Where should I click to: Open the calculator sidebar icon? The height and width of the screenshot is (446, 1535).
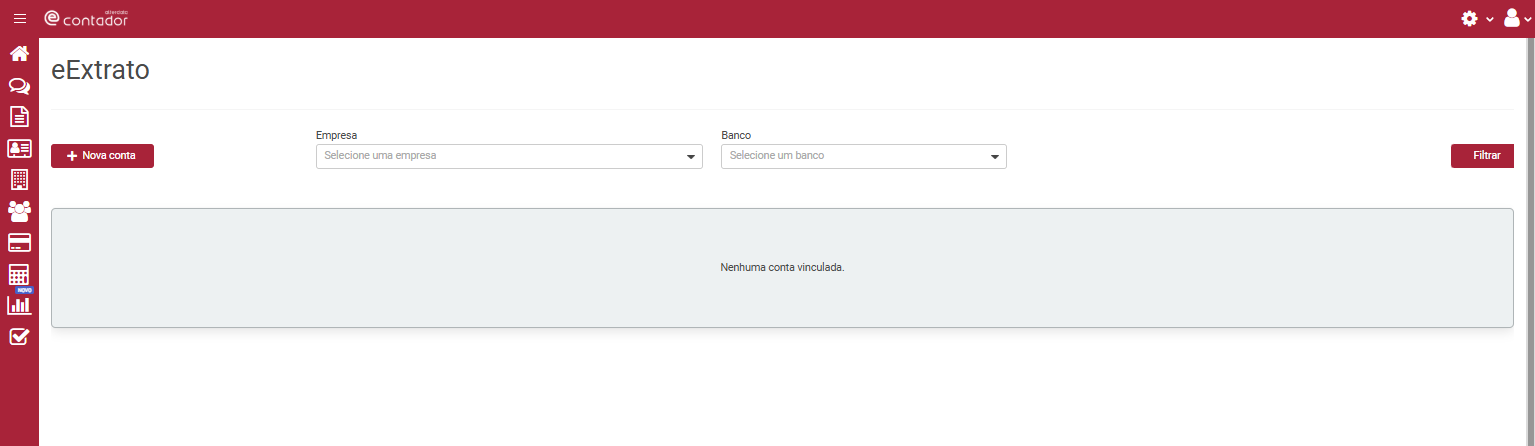coord(19,275)
